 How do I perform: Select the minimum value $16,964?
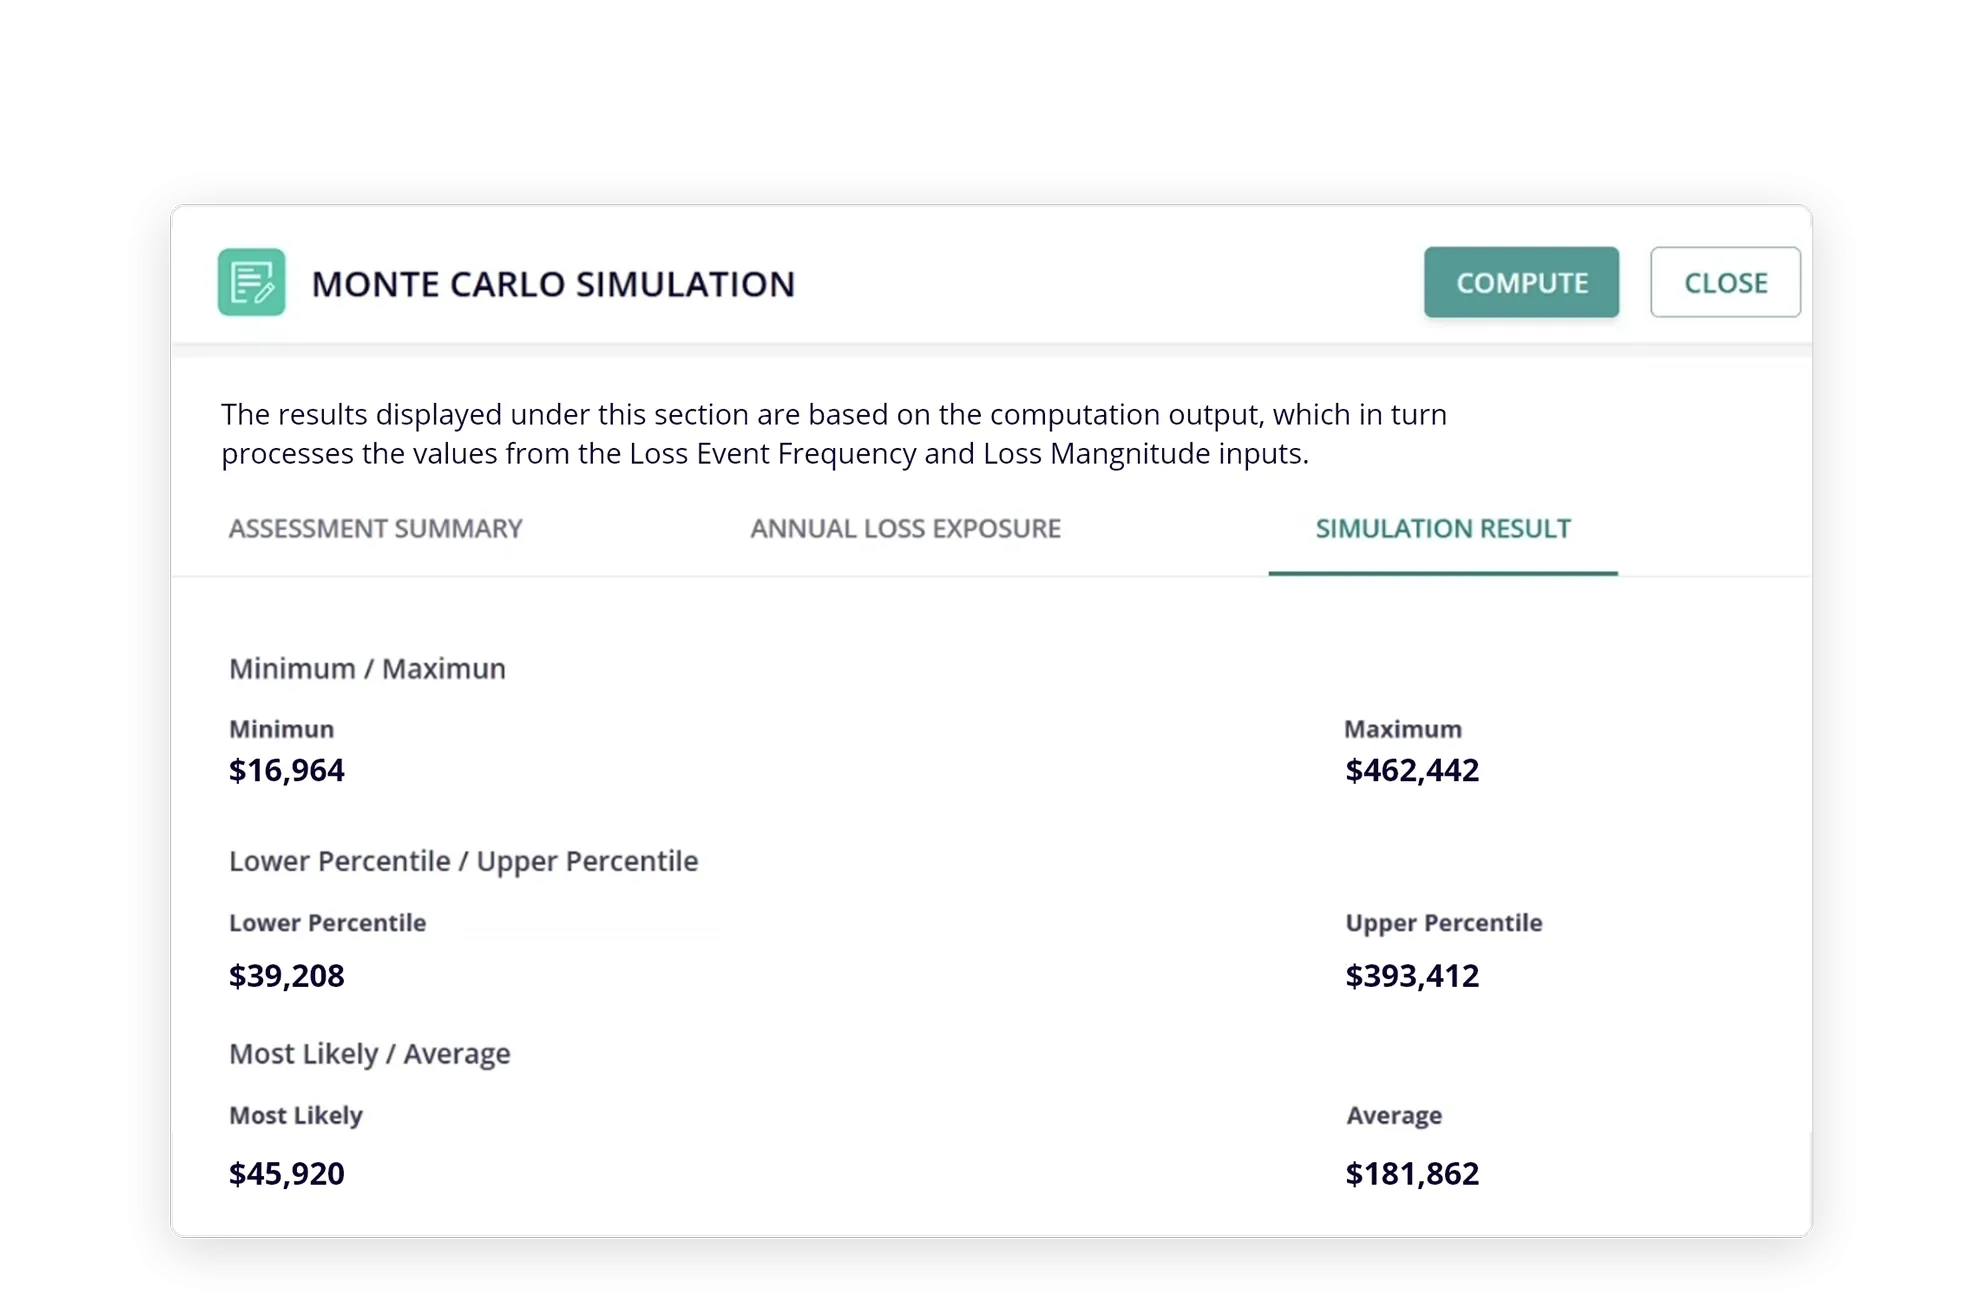tap(287, 770)
